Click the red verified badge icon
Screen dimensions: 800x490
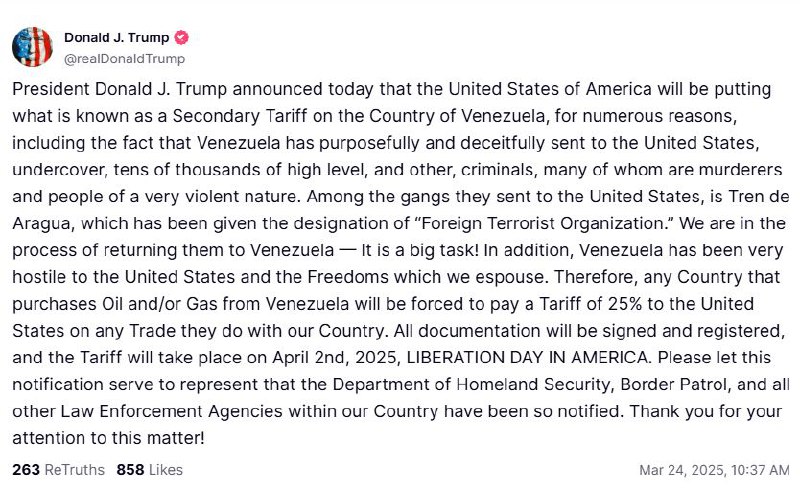tap(182, 38)
